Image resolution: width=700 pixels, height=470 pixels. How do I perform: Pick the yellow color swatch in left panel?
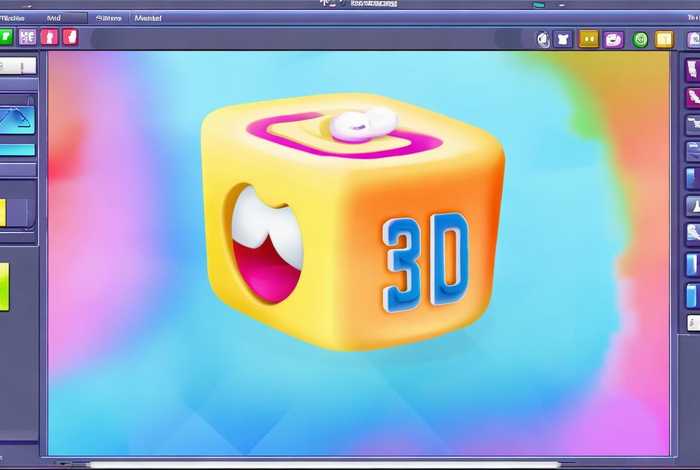(x=3, y=212)
